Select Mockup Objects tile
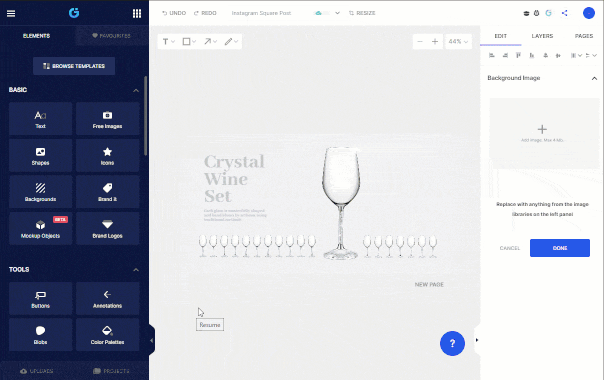This screenshot has height=380, width=604. 40,229
